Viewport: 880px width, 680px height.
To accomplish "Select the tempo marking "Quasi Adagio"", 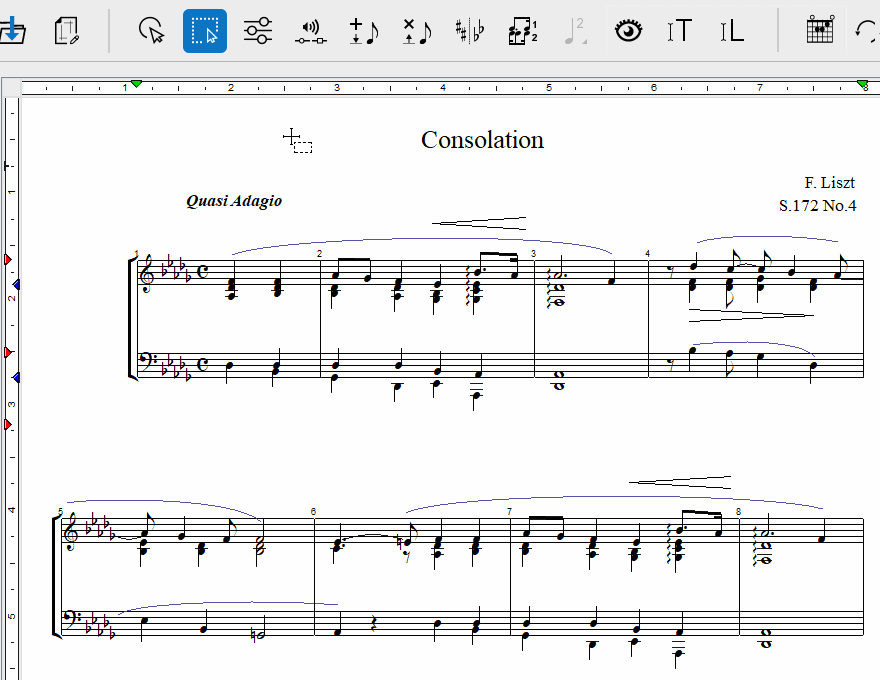I will (x=234, y=201).
